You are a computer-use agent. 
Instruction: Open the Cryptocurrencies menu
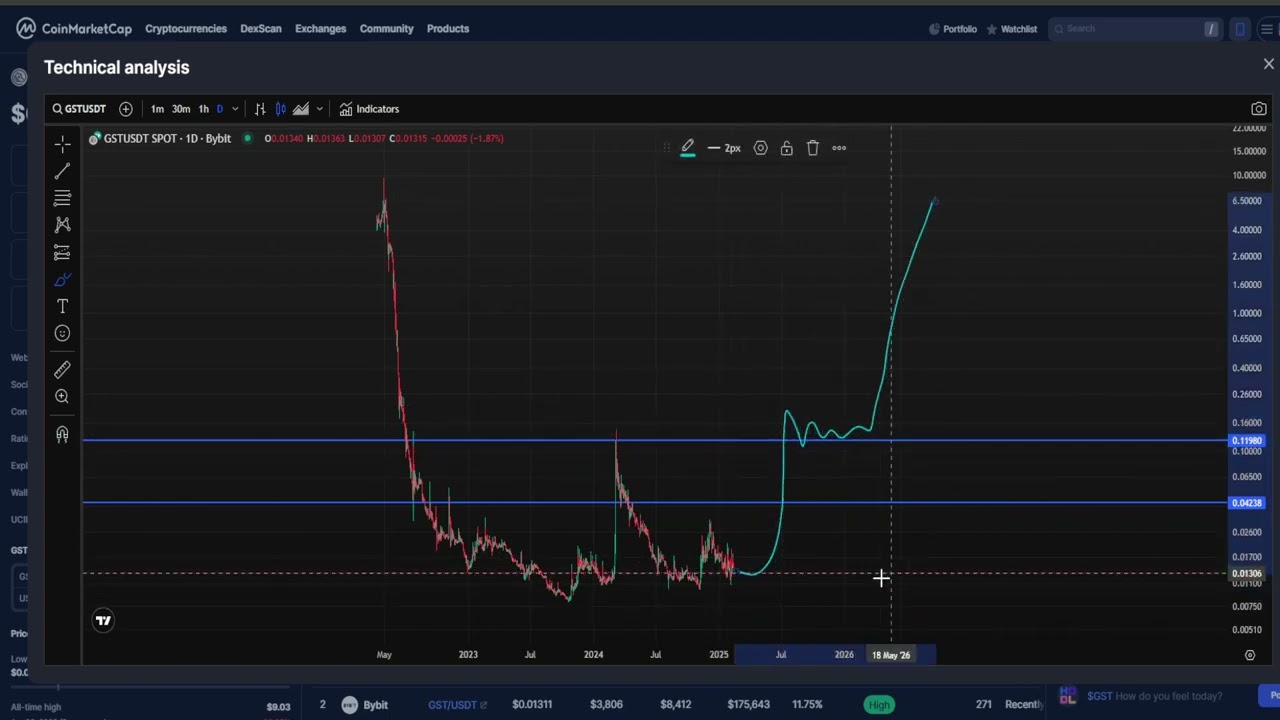click(x=186, y=28)
